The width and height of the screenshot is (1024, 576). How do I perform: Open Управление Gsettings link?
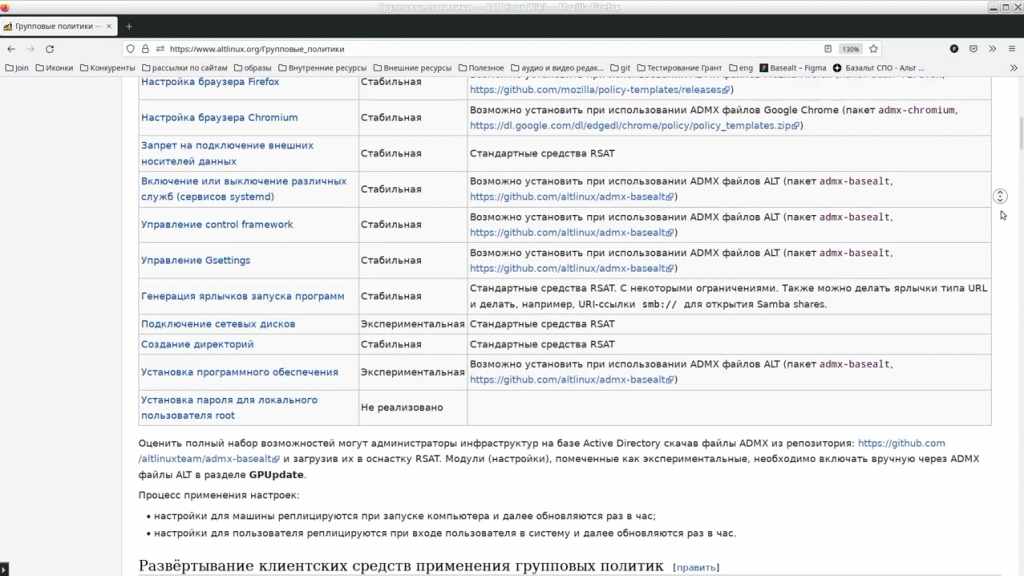point(195,260)
